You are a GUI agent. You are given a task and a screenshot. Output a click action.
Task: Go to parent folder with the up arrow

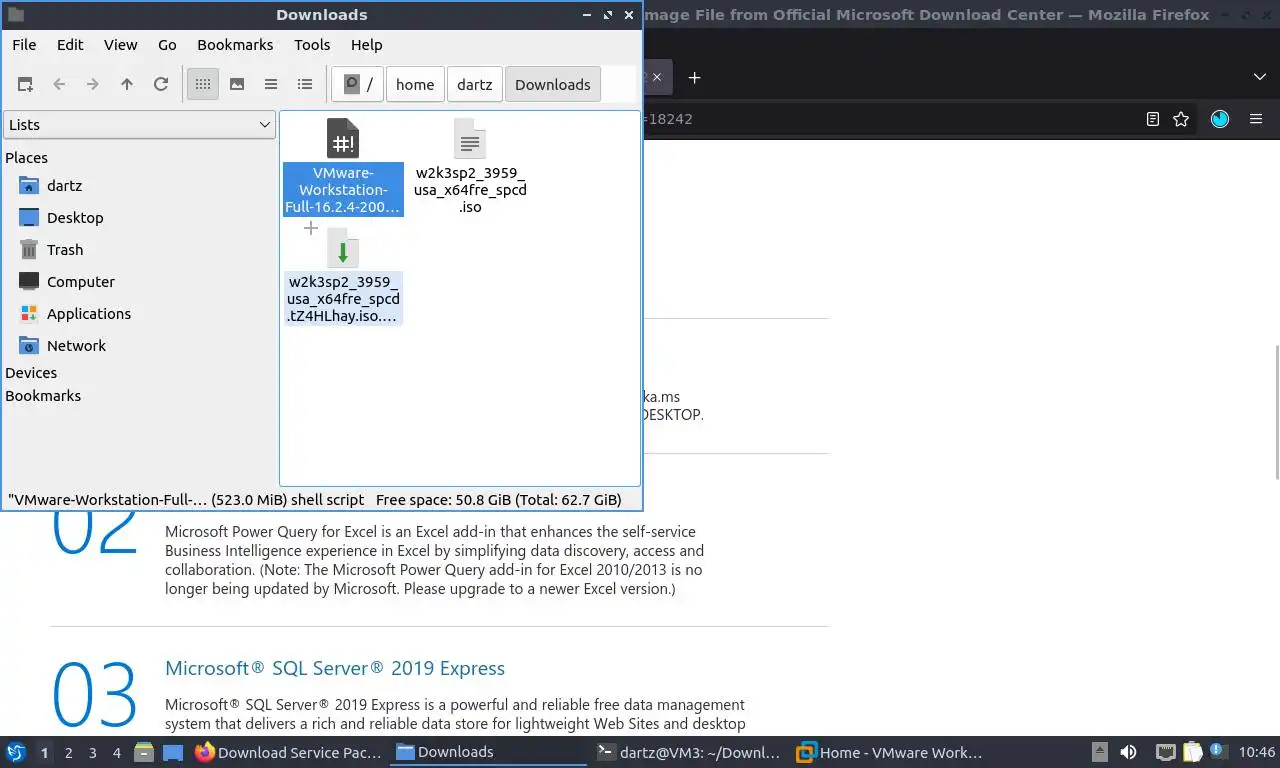point(127,85)
